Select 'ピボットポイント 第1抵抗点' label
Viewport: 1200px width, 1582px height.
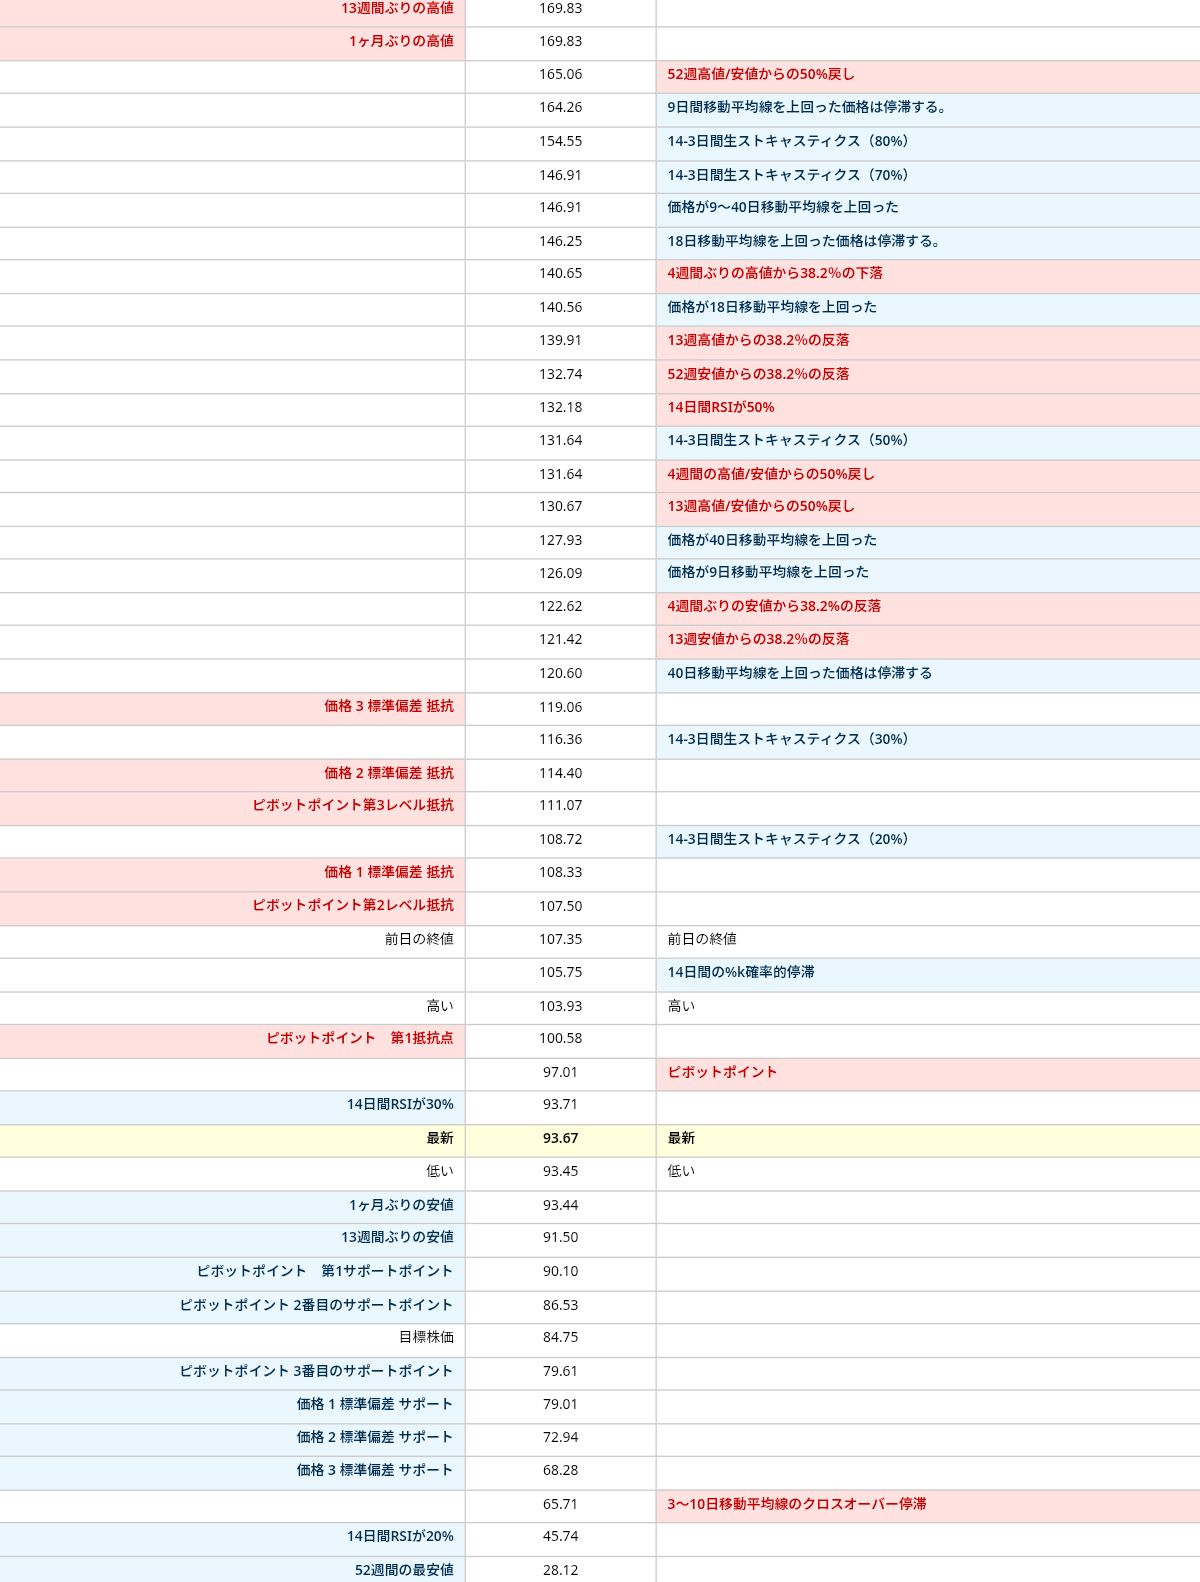pos(360,1038)
